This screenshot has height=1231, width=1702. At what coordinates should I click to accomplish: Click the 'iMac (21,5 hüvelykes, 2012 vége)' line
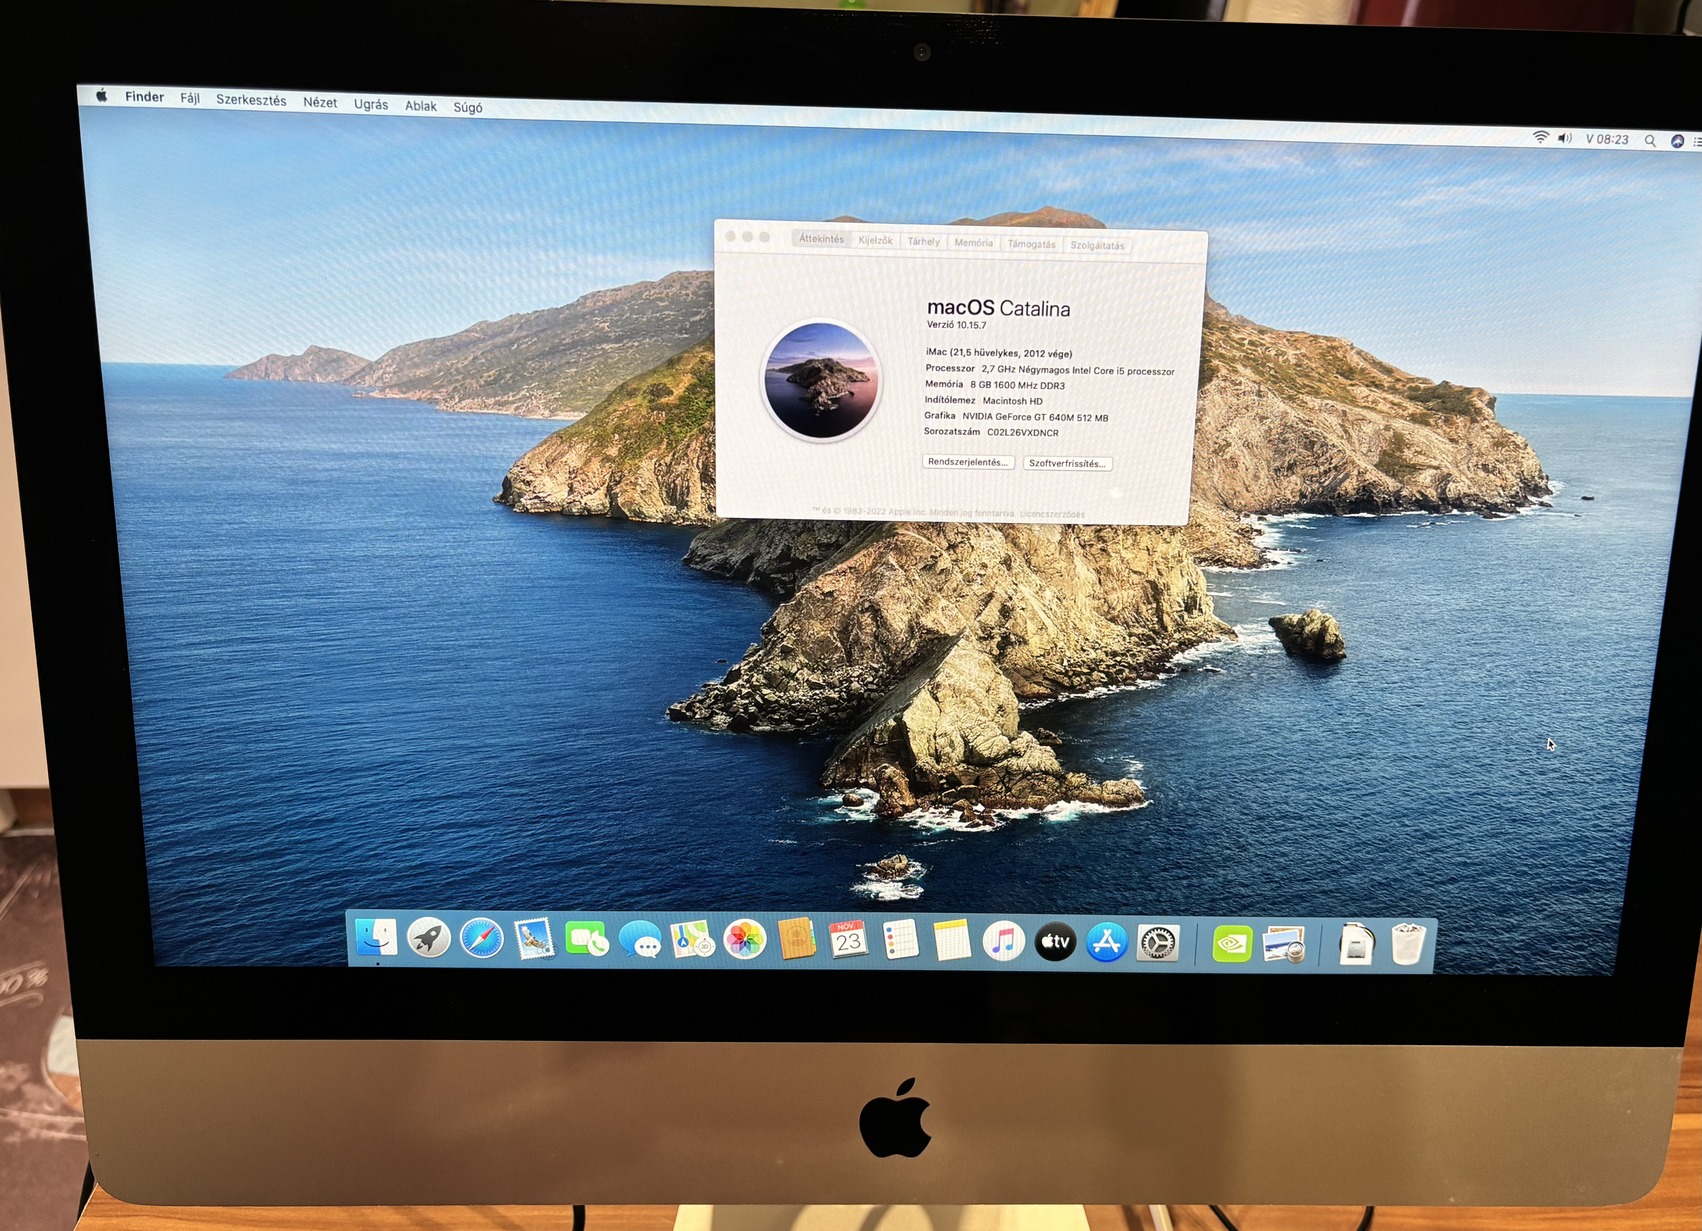click(x=999, y=353)
